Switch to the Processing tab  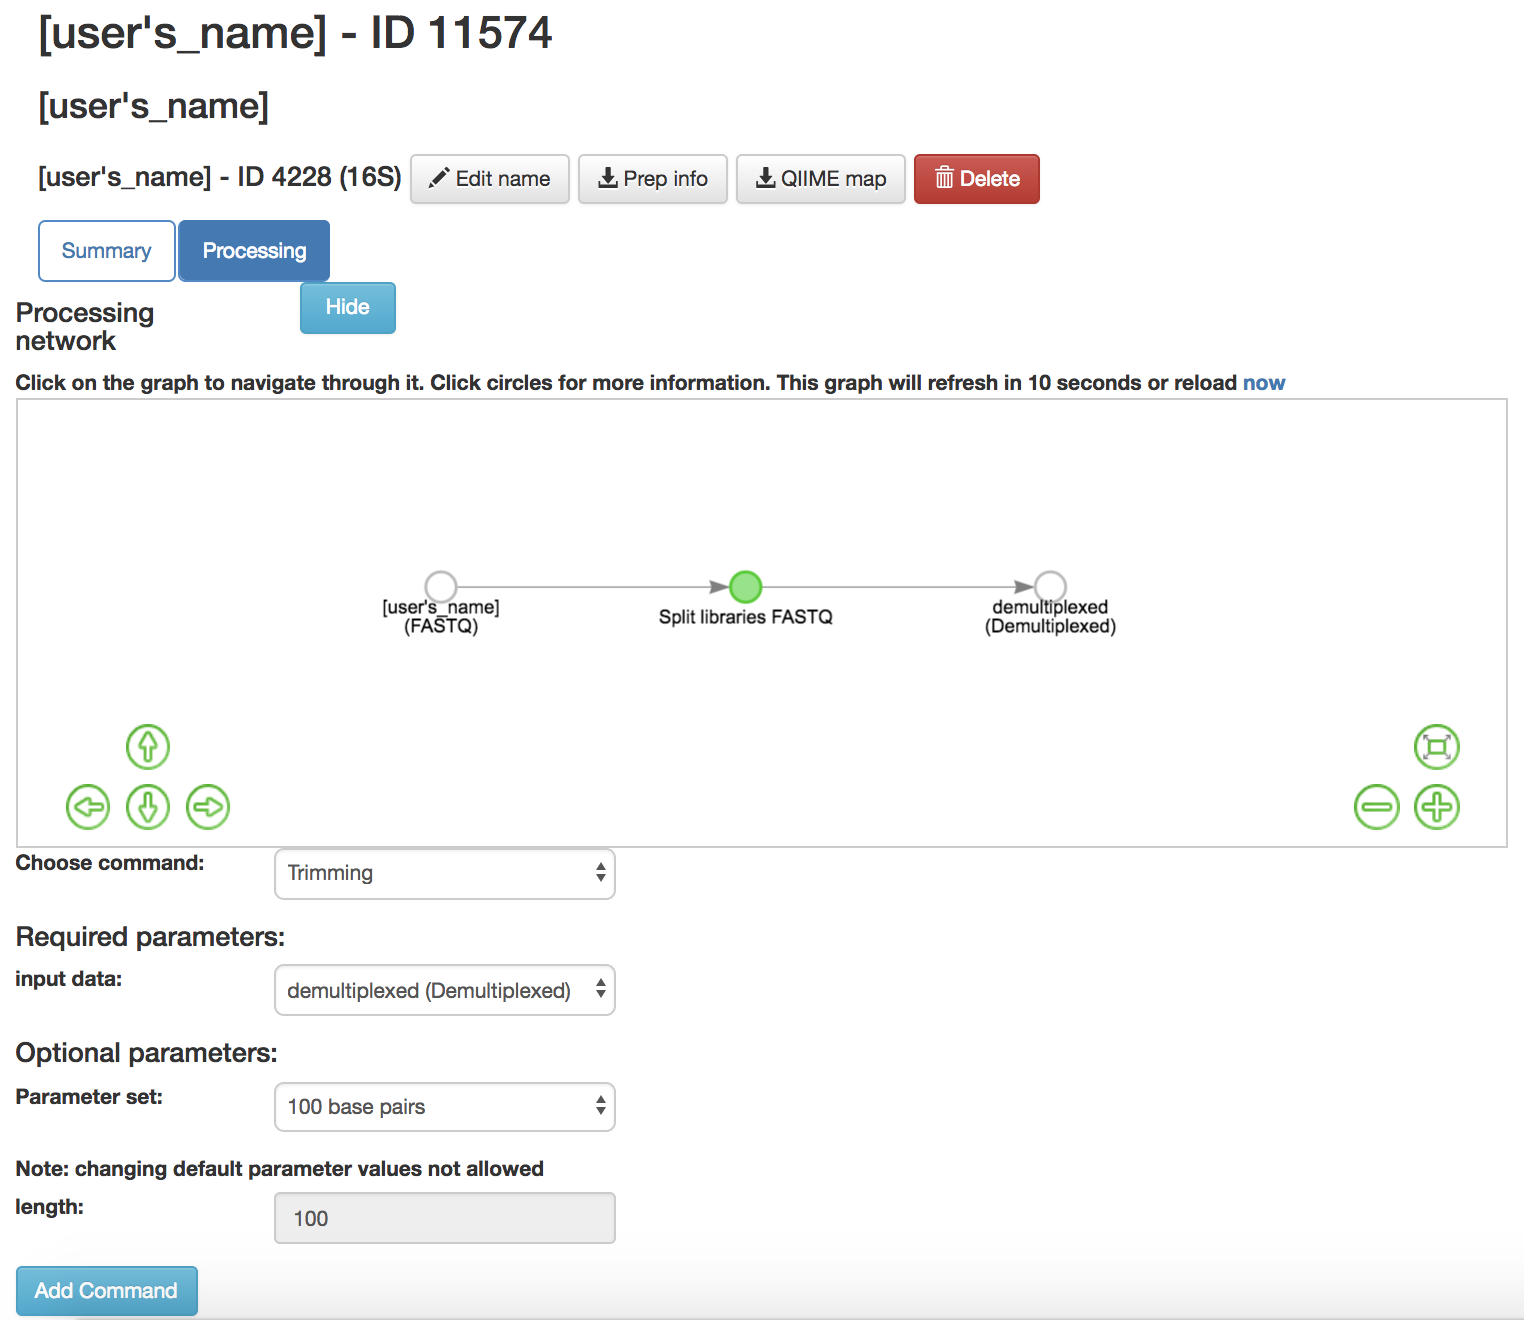pos(253,250)
